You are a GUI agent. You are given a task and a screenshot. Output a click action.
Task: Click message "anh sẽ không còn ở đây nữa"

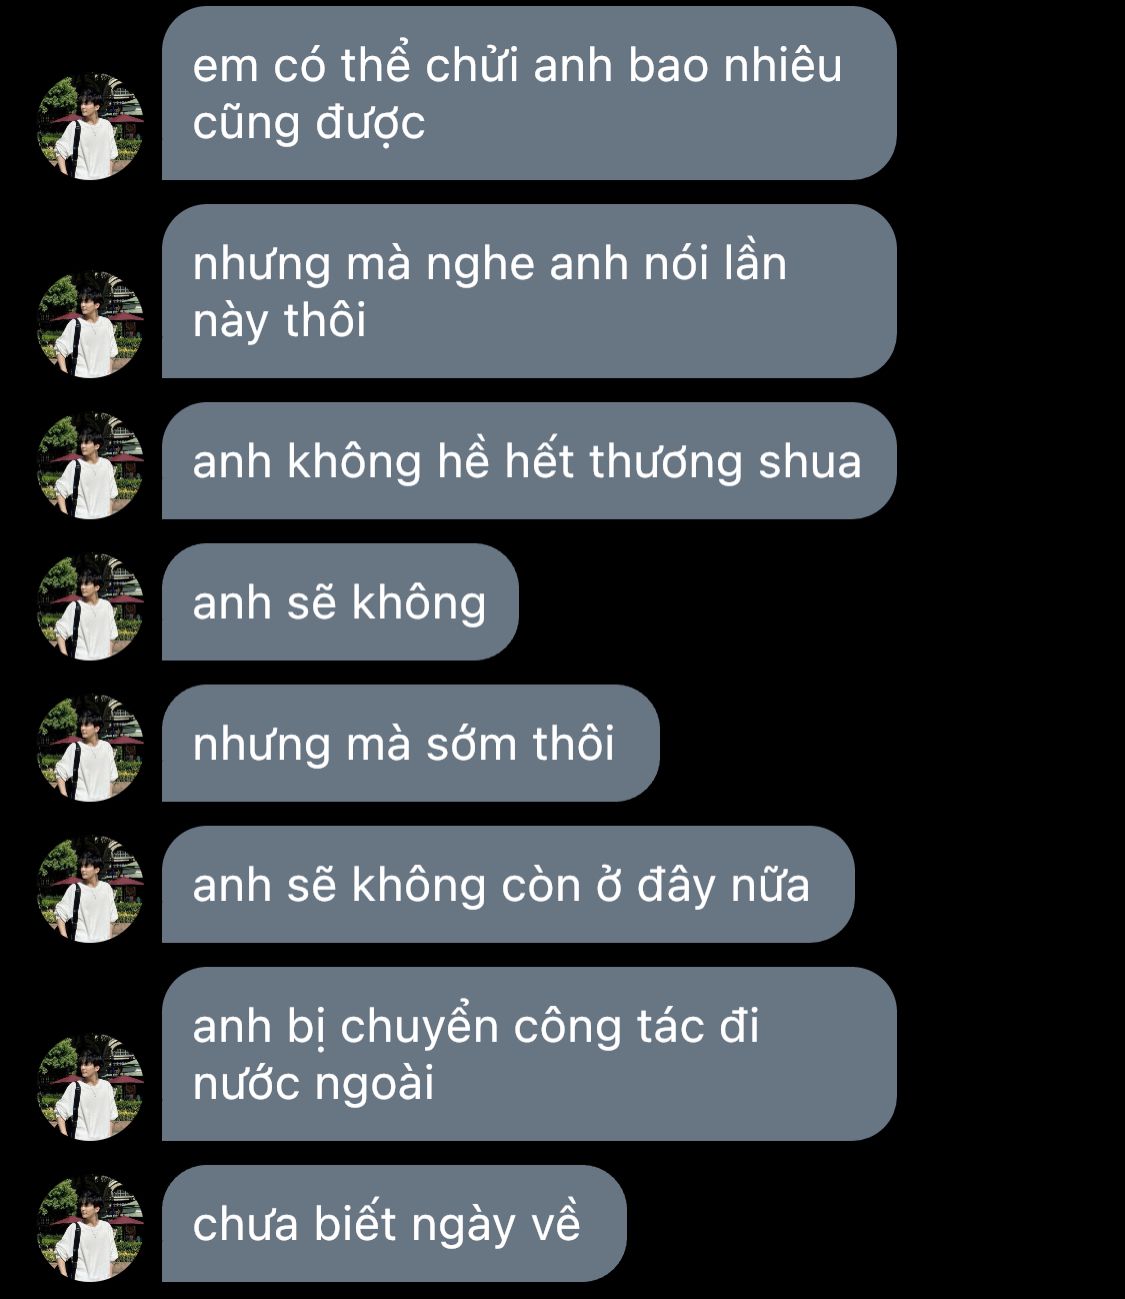point(508,884)
